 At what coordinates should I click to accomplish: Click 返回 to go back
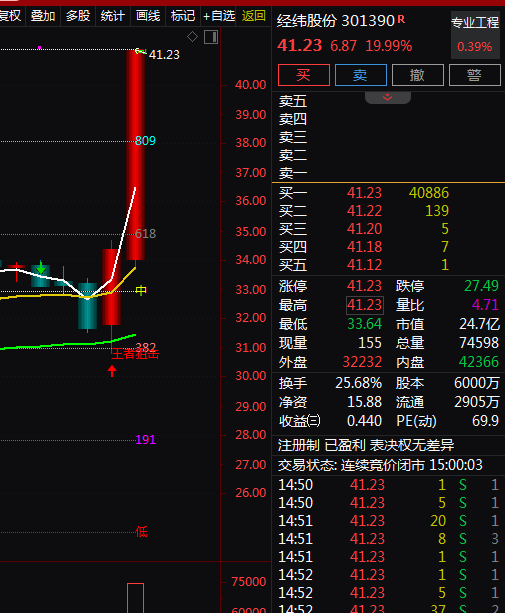pyautogui.click(x=253, y=16)
